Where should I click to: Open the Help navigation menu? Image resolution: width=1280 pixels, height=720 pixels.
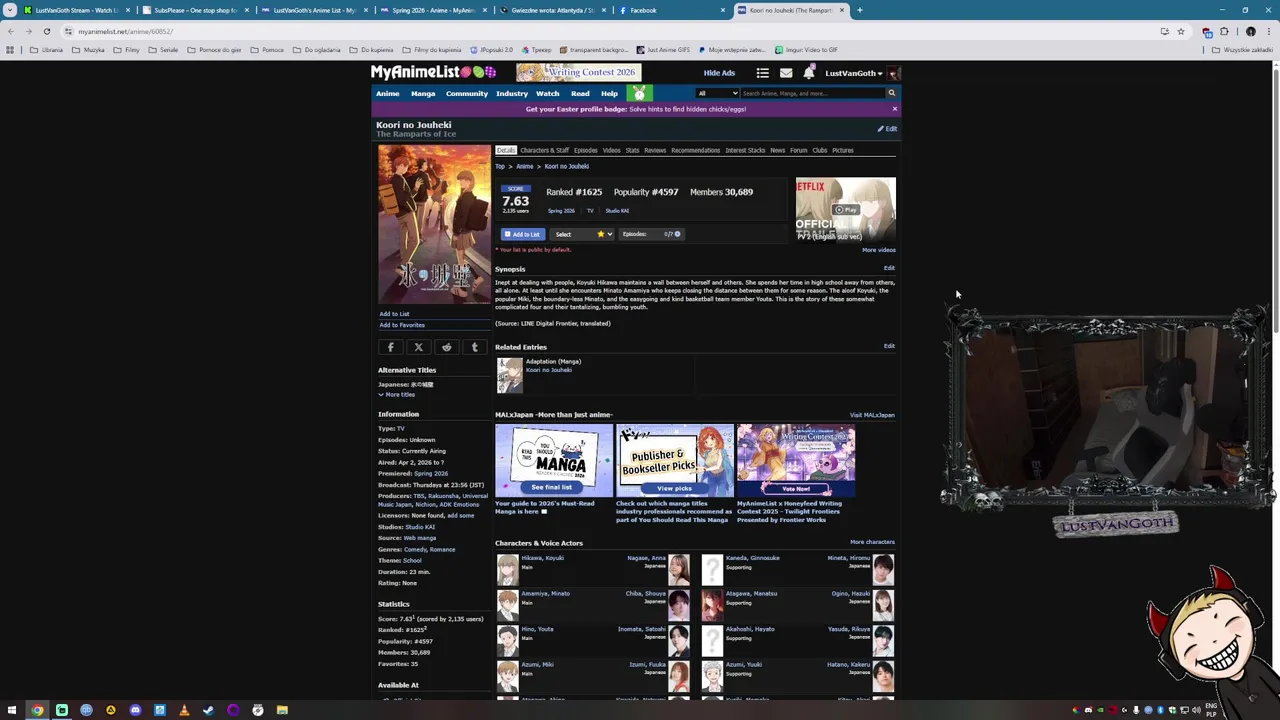click(609, 94)
